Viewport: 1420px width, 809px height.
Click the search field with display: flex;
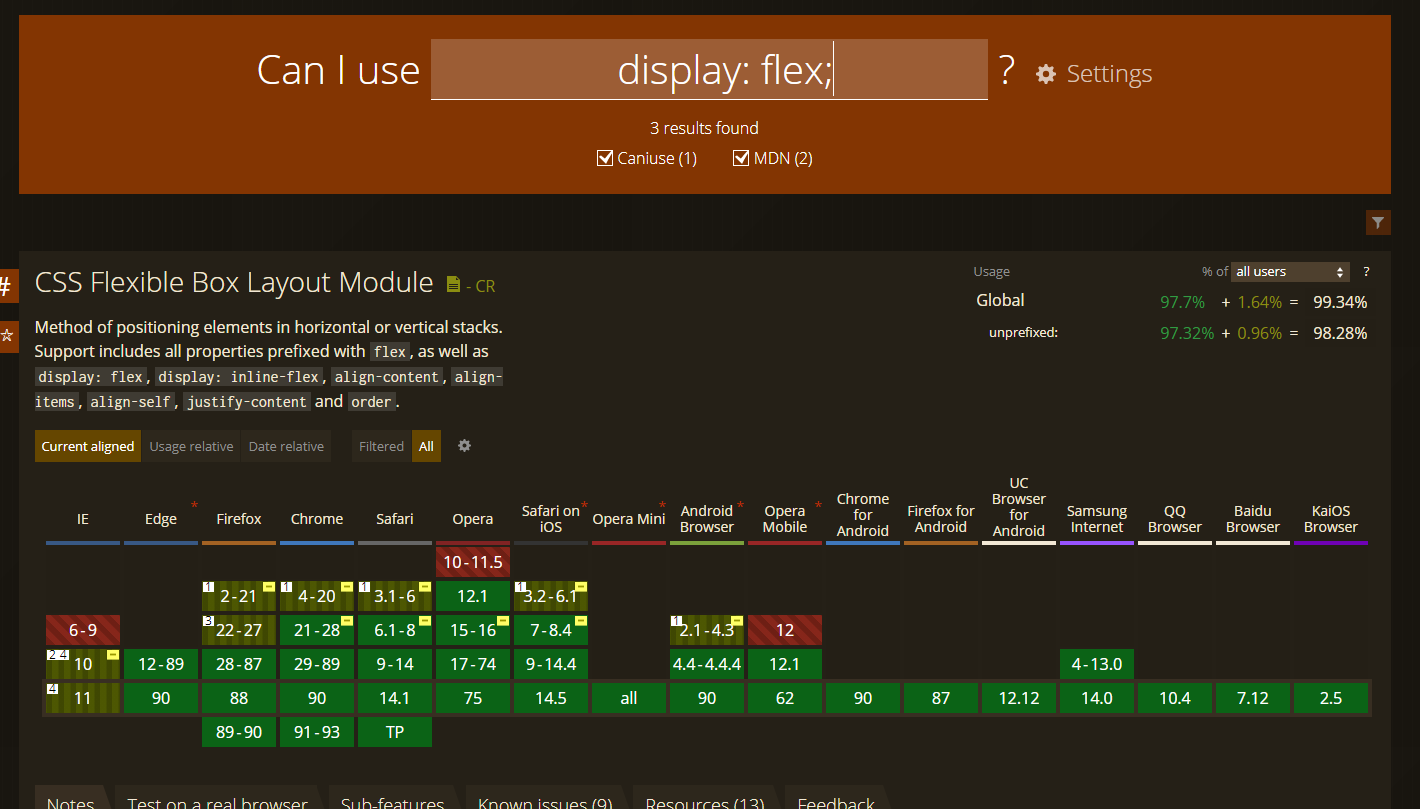click(x=709, y=69)
